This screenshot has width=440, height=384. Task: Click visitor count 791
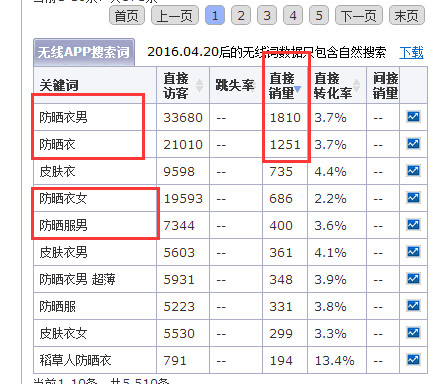175,361
